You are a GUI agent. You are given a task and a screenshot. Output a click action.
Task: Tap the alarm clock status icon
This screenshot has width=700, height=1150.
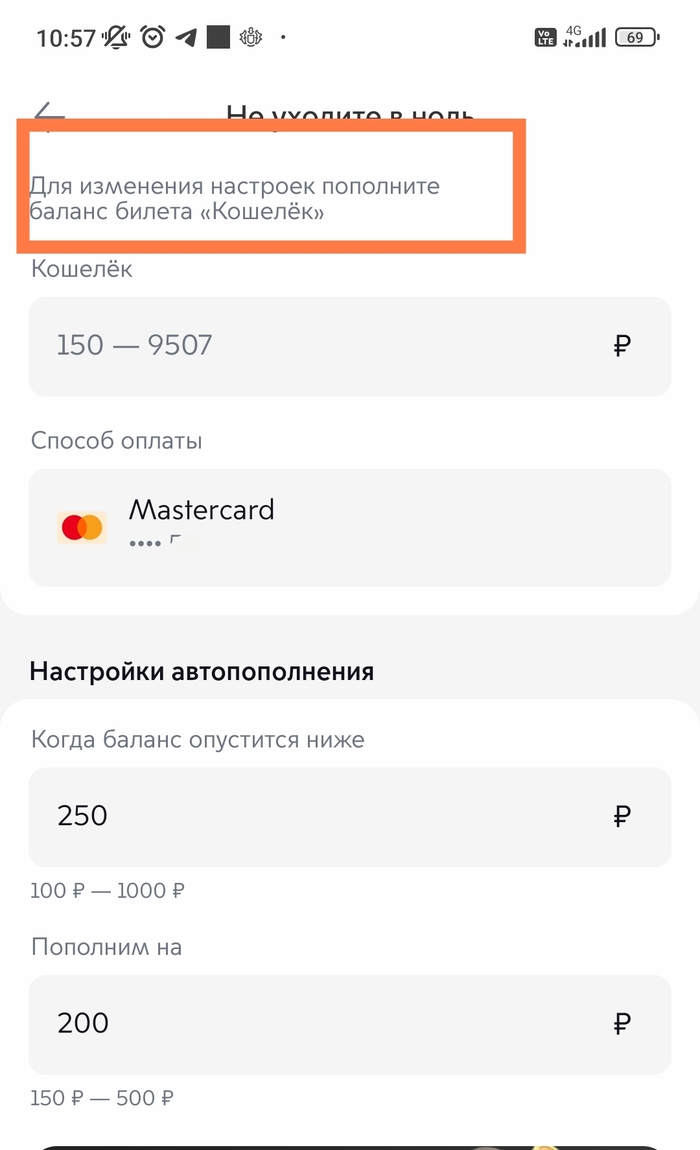(x=152, y=38)
